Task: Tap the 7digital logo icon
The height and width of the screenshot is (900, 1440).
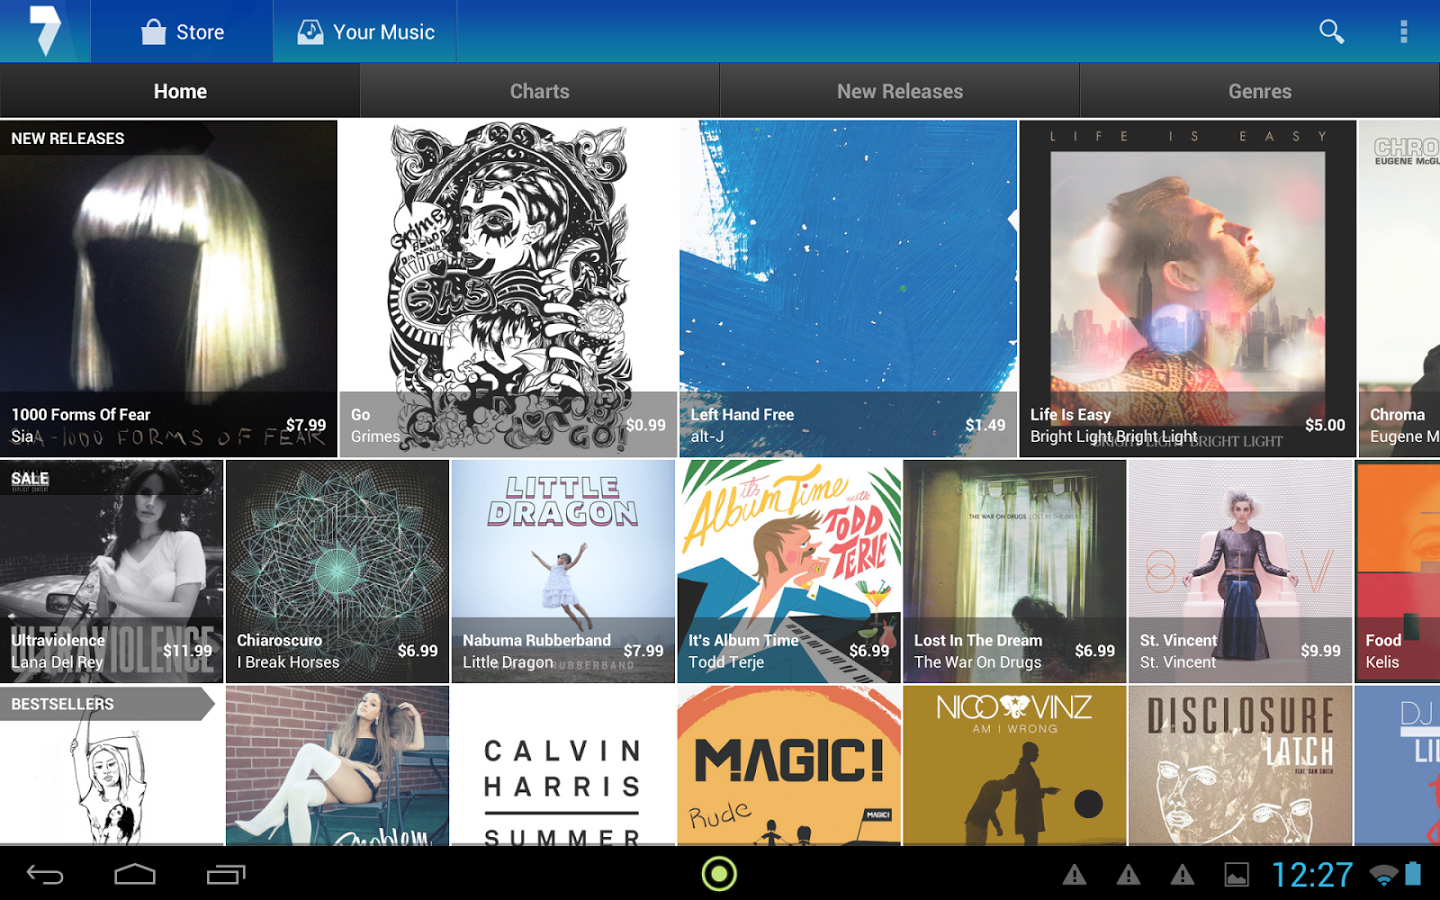Action: pyautogui.click(x=45, y=31)
